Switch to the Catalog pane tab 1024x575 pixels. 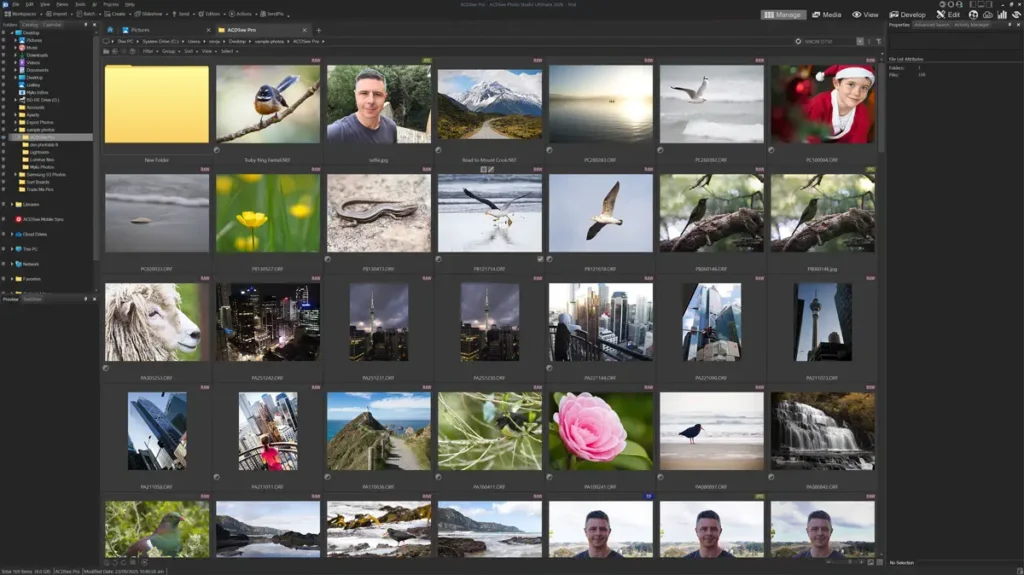(x=30, y=25)
